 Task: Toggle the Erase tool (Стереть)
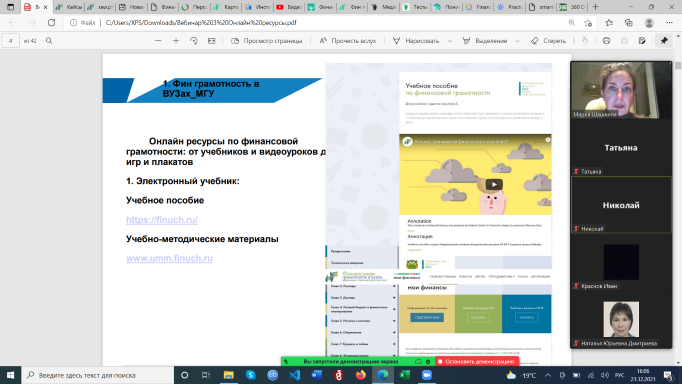[x=548, y=40]
